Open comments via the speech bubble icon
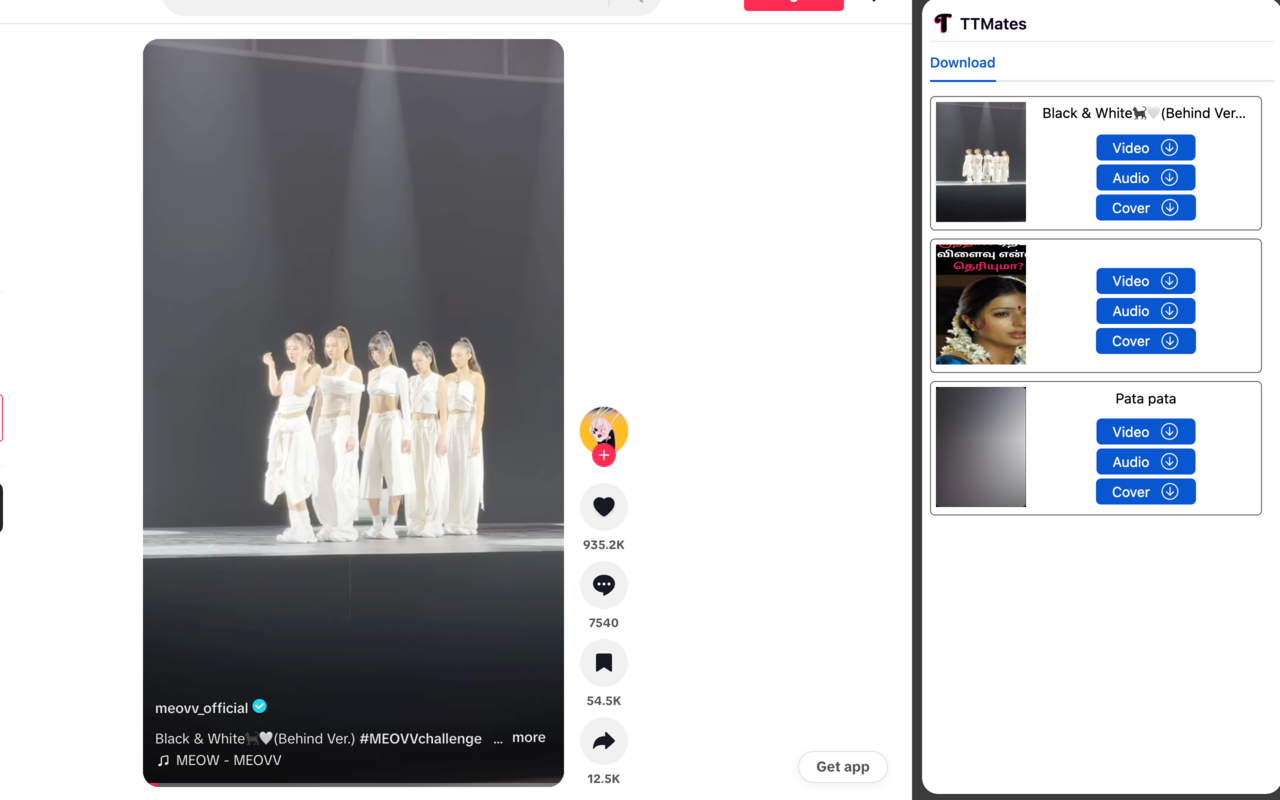 603,584
